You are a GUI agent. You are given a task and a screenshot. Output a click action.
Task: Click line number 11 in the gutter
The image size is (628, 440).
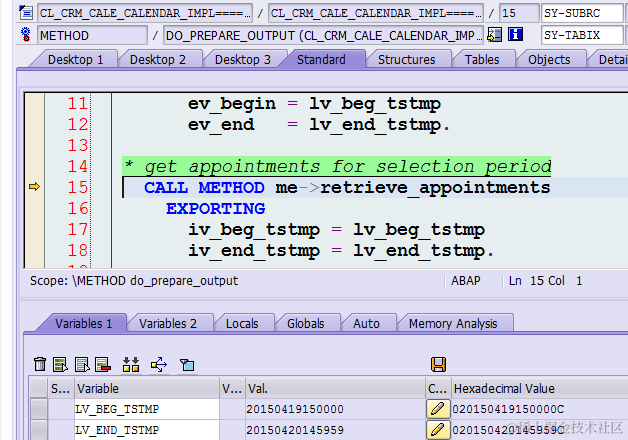77,104
